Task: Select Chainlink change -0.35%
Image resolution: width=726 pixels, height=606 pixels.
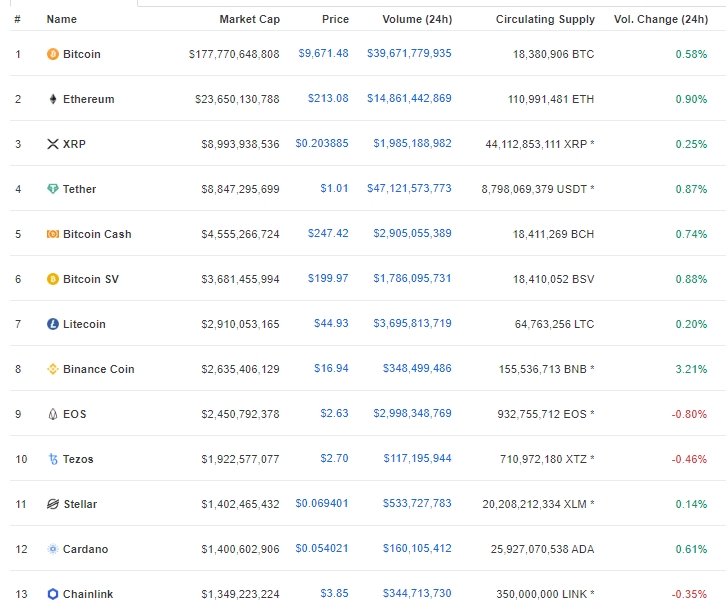Action: coord(689,594)
